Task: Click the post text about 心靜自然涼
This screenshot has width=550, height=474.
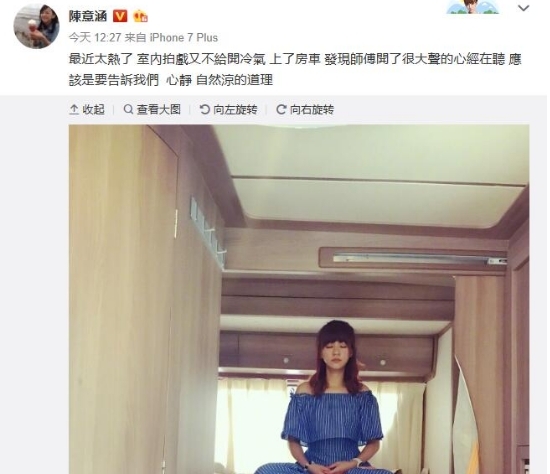Action: coord(295,69)
